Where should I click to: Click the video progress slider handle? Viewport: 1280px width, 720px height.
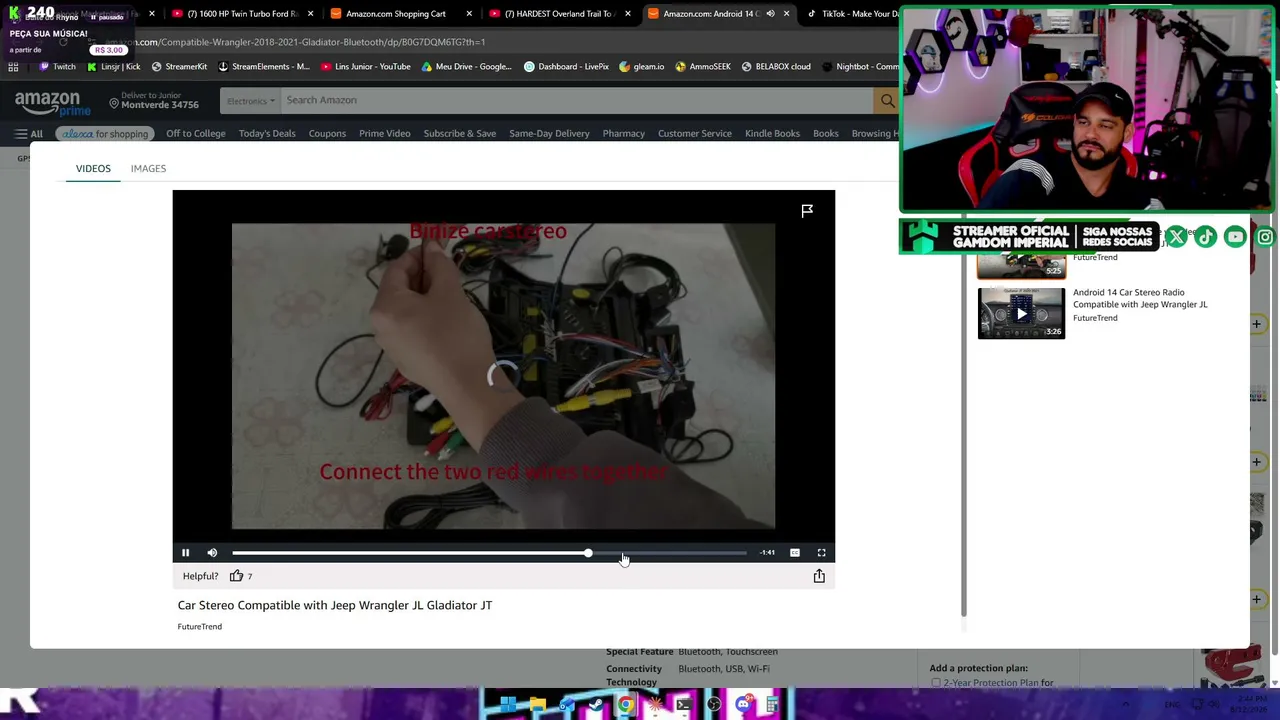tap(588, 552)
